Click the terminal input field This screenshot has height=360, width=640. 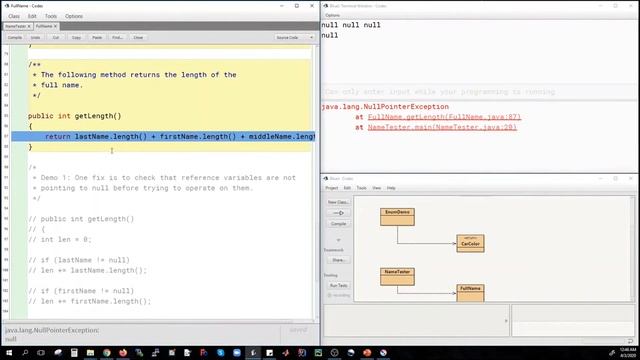click(x=479, y=92)
